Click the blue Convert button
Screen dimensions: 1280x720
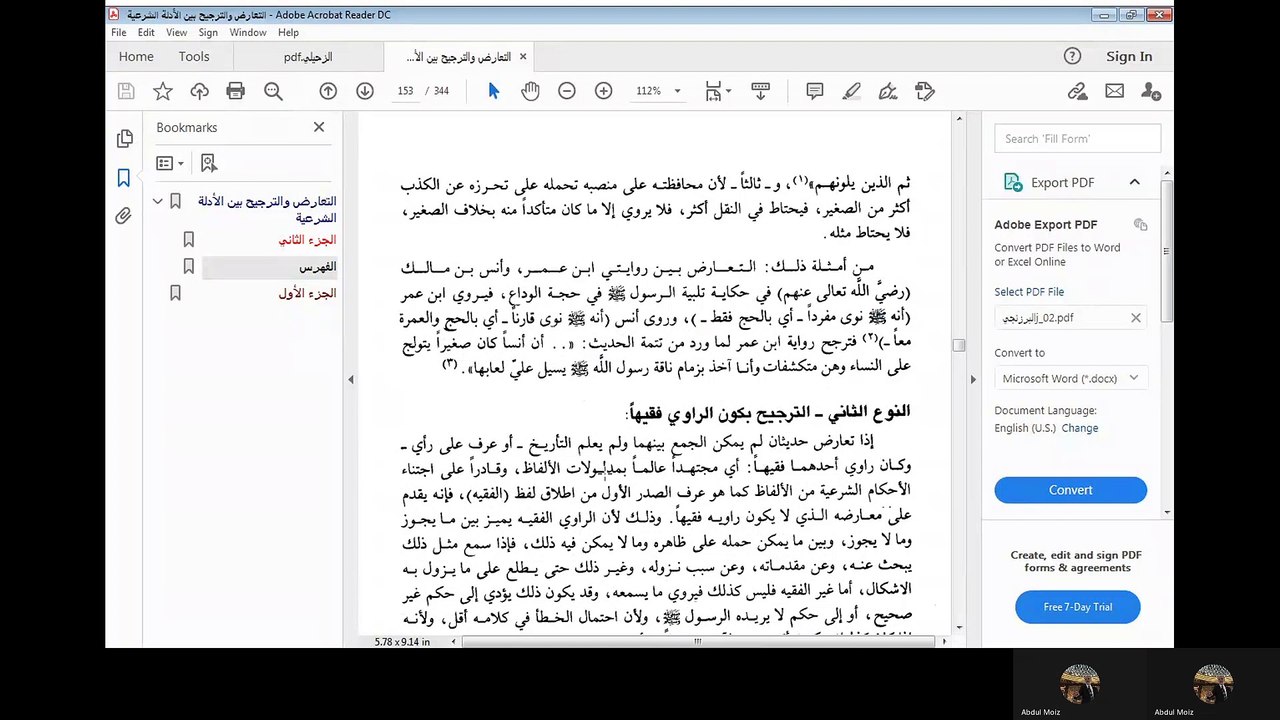[1070, 490]
